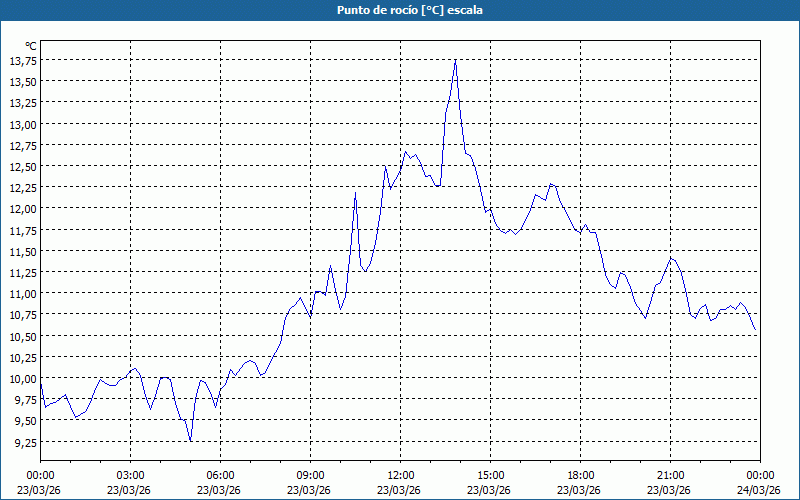
Task: Click the lowest dip of the blue curve
Action: (190, 441)
